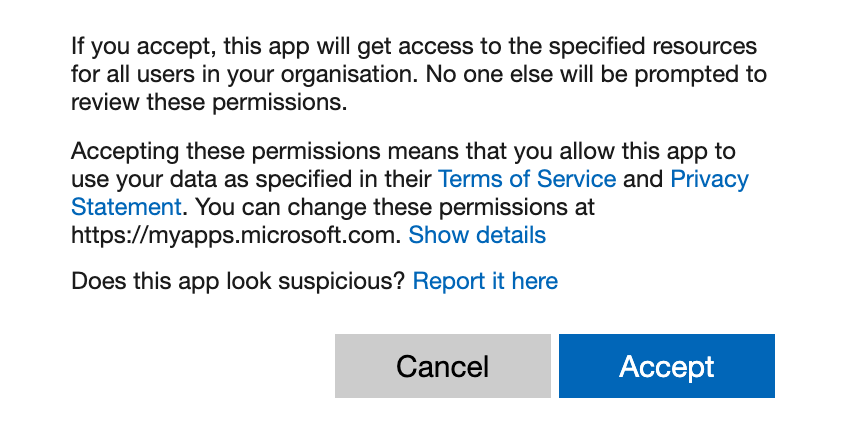The image size is (850, 442).
Task: Report suspicious app via Report it here
Action: coord(485,281)
